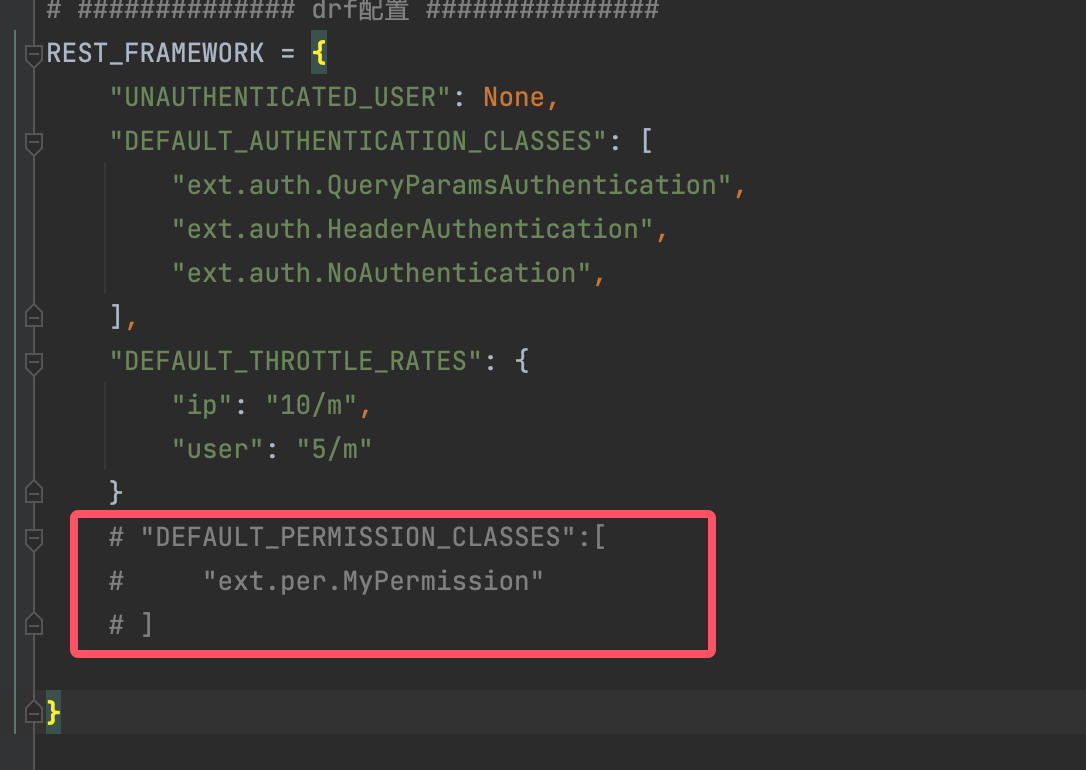Click commented "ext.per.MyPermission" text

pyautogui.click(x=373, y=581)
